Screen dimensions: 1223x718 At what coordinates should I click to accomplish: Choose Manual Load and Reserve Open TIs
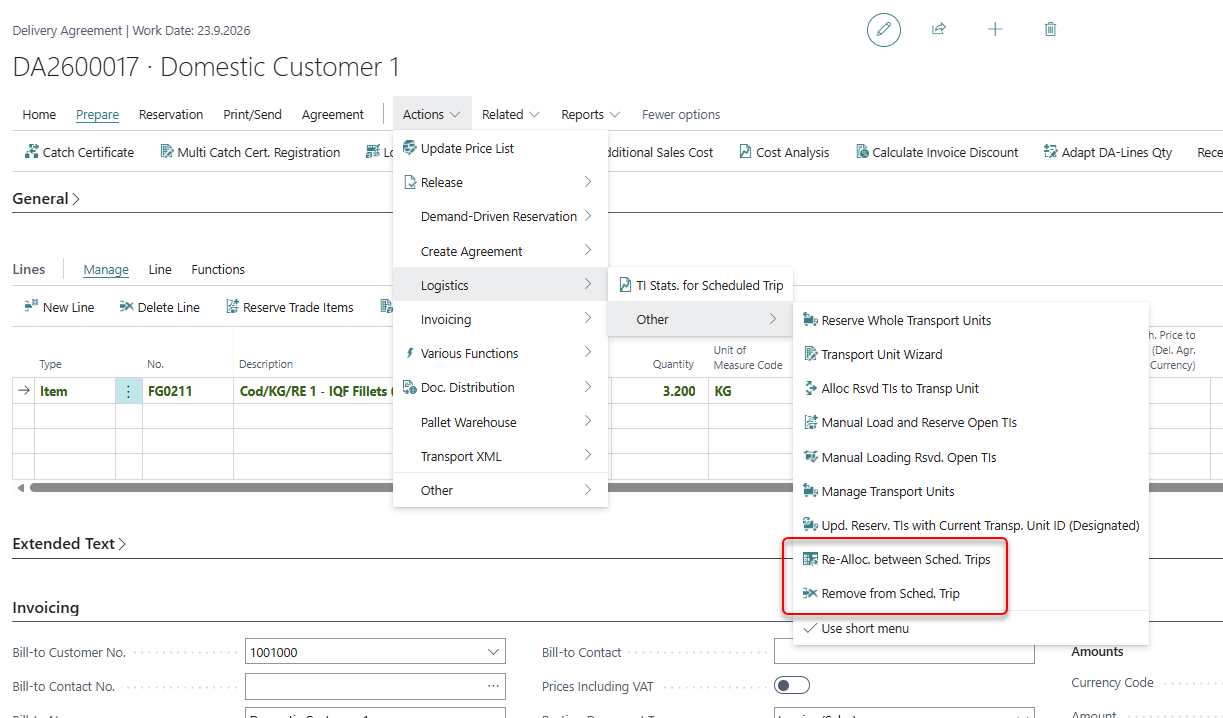(x=971, y=422)
